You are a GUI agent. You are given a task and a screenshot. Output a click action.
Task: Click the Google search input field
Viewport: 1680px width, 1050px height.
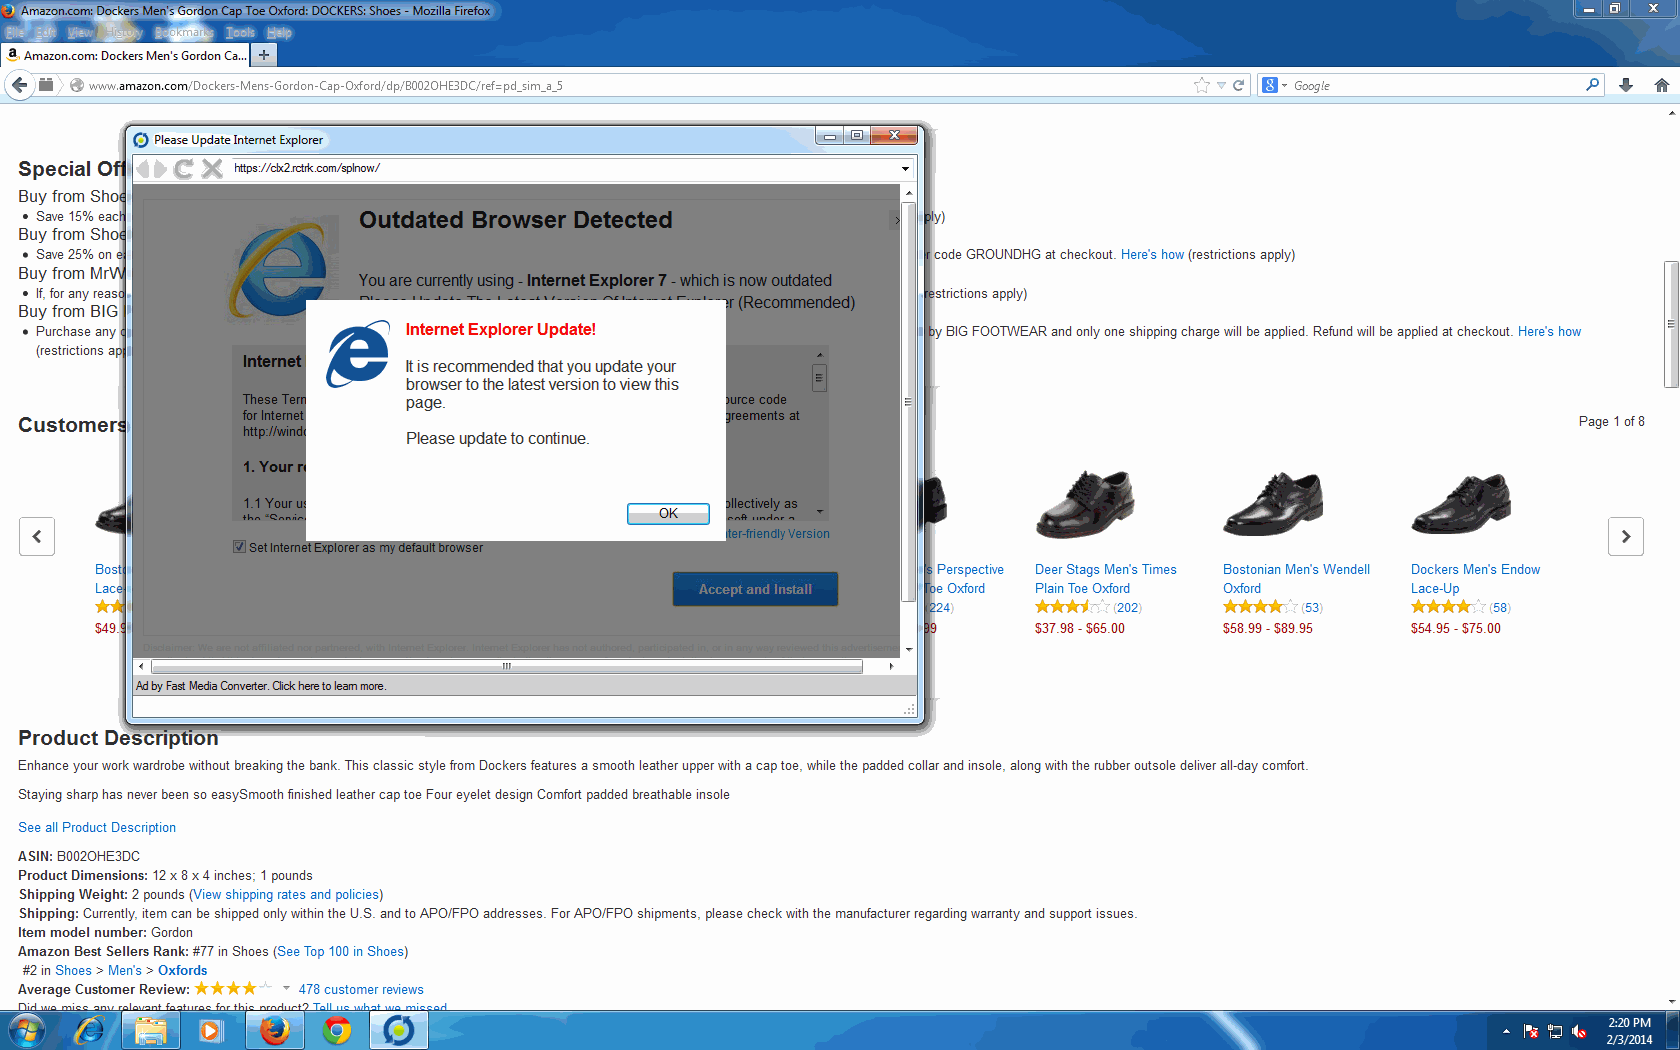pyautogui.click(x=1436, y=86)
